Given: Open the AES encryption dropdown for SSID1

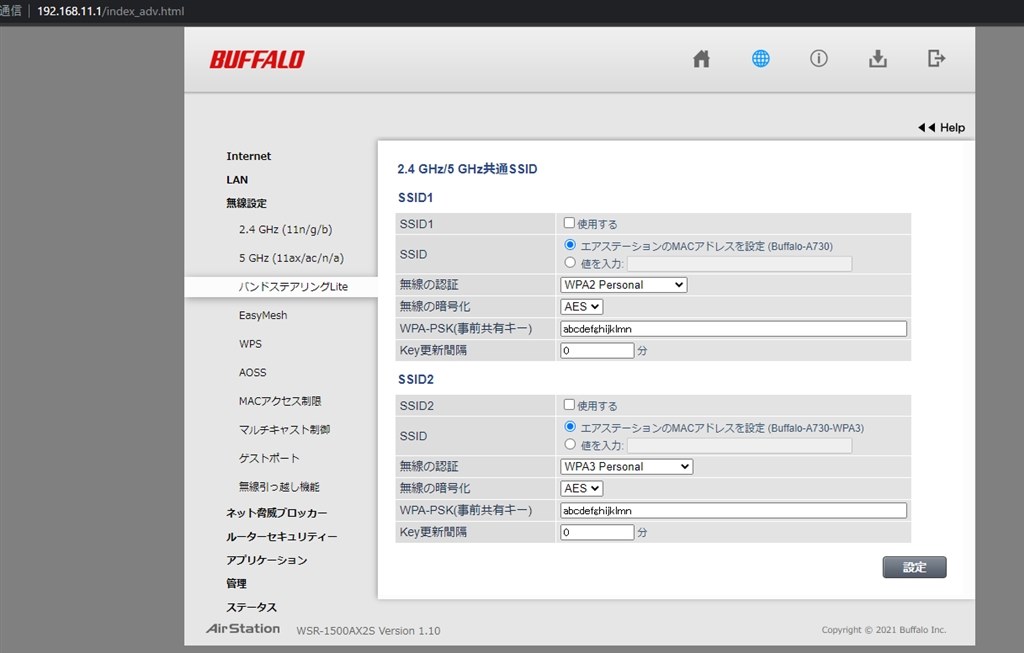Looking at the screenshot, I should [581, 306].
